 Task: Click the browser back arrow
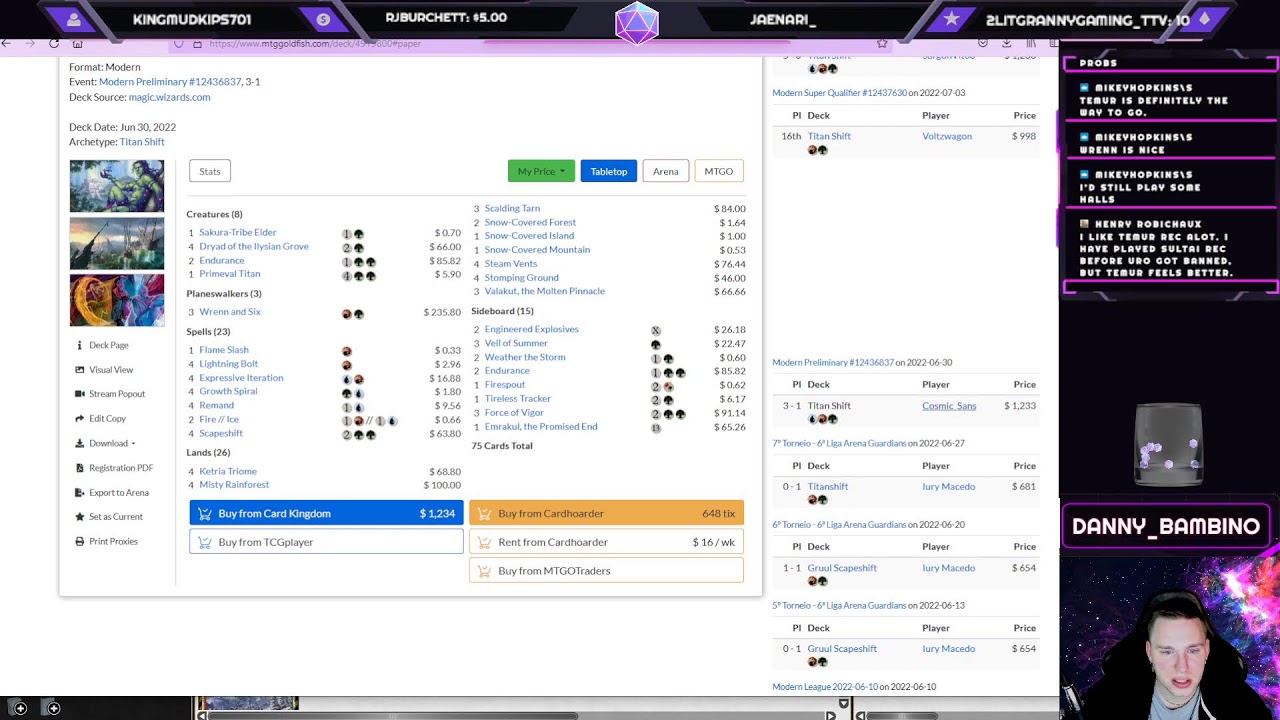pyautogui.click(x=6, y=43)
